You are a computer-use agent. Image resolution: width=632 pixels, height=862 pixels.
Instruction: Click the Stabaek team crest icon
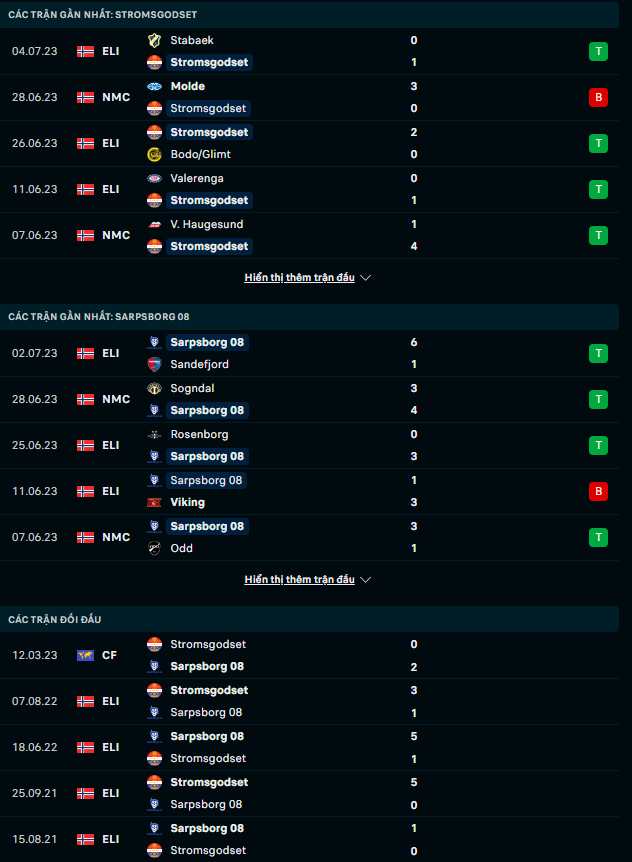154,40
